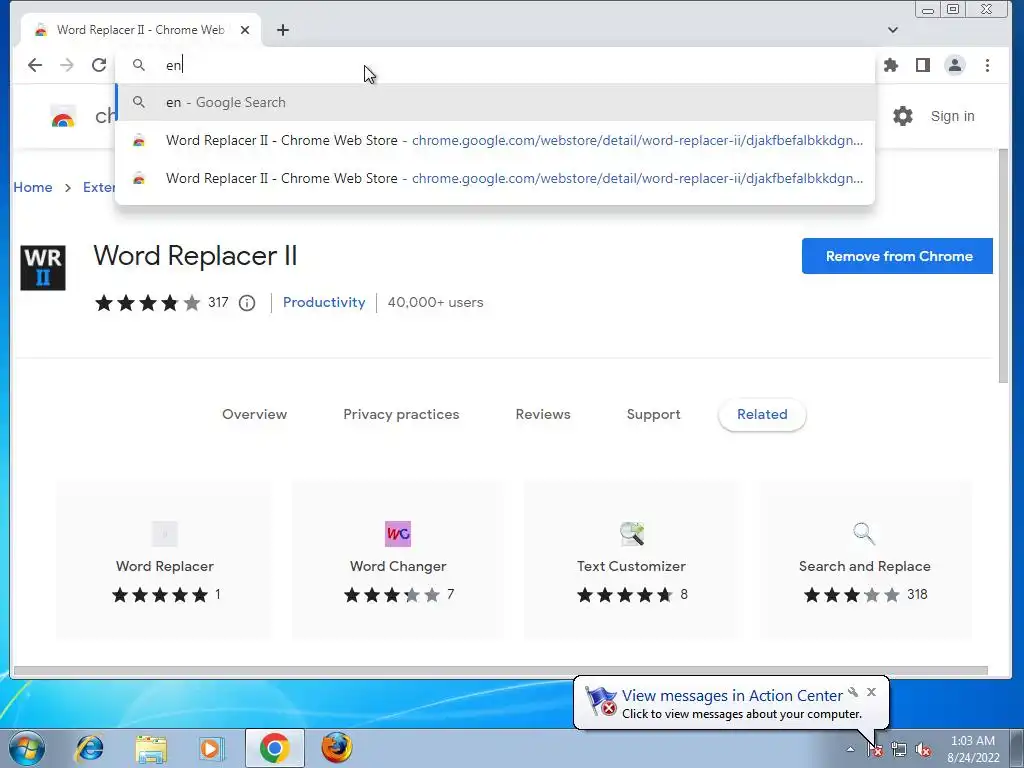The width and height of the screenshot is (1024, 768).
Task: Go back using the browser back arrow
Action: click(x=35, y=65)
